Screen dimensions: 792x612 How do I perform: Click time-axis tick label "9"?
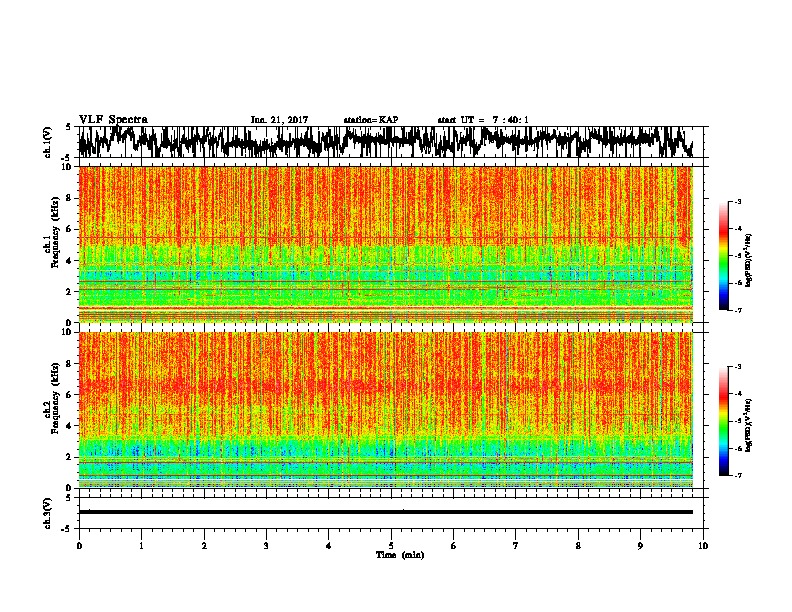click(640, 546)
